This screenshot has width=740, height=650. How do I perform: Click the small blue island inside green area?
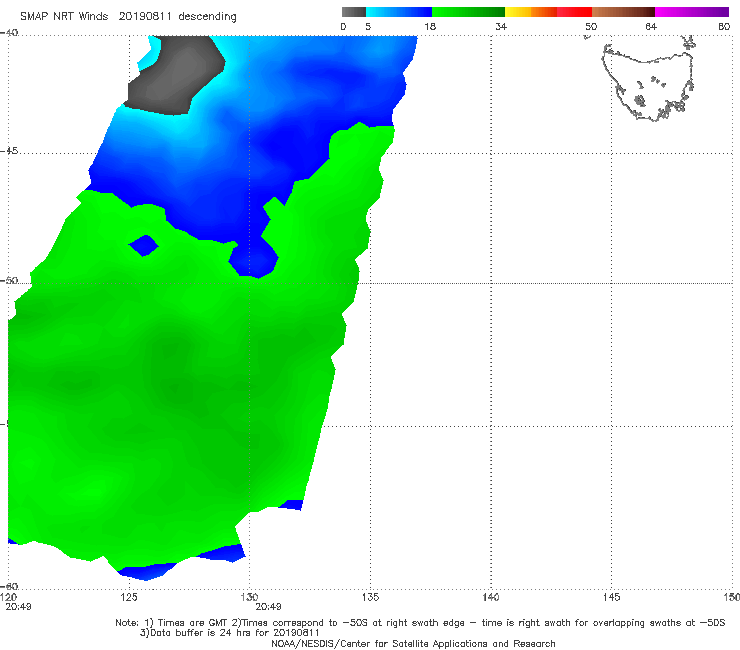tap(143, 245)
